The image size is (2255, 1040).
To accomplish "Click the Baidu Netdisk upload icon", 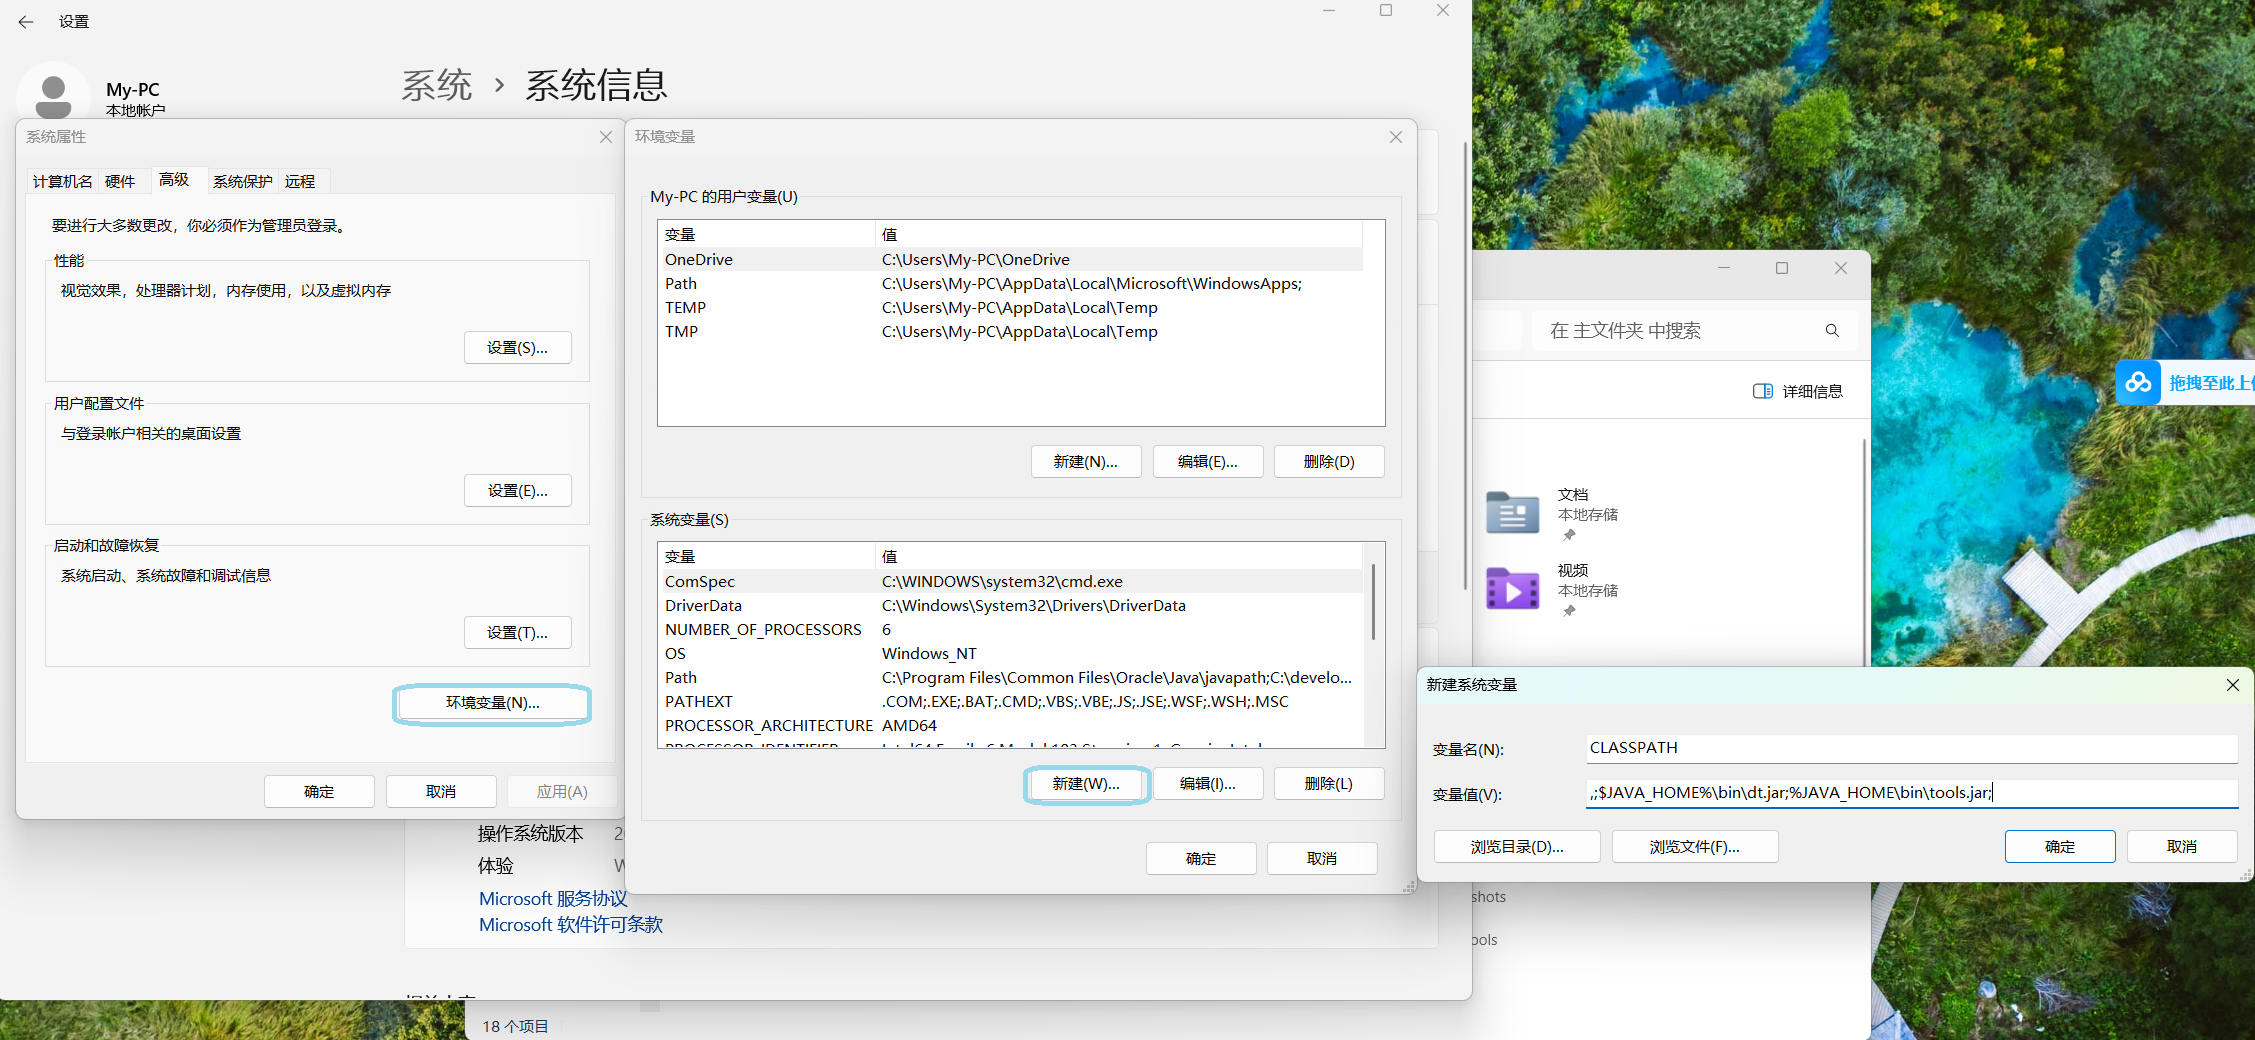I will click(2139, 383).
